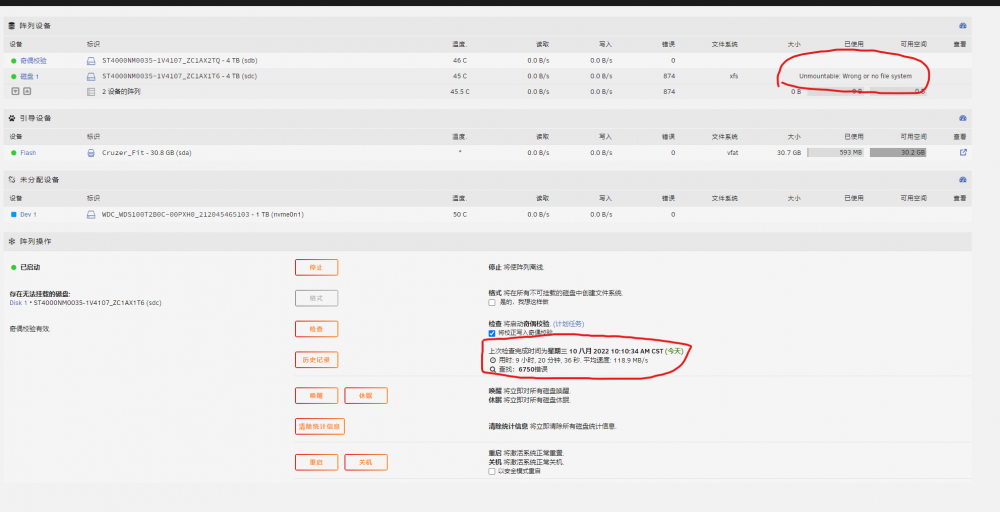This screenshot has width=1000, height=512.
Task: Click the paw icon of 引导设备 section
Action: pyautogui.click(x=11, y=118)
